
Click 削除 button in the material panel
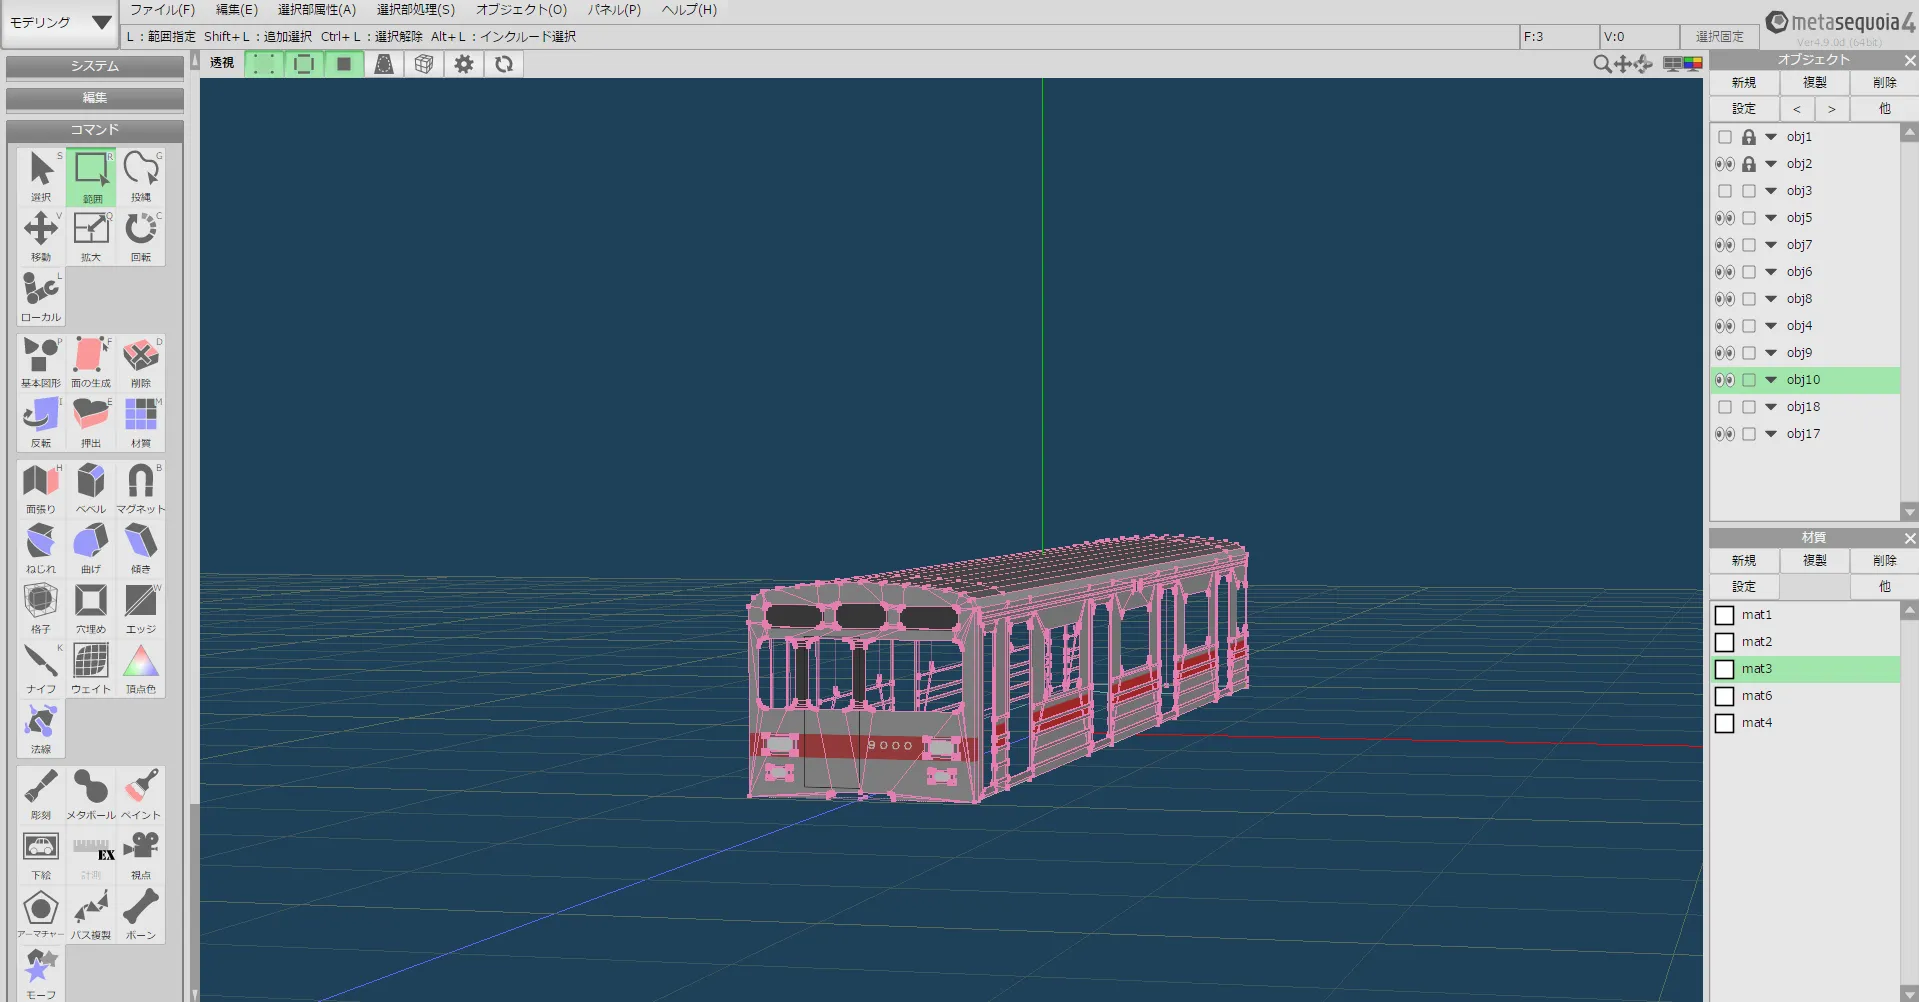(1884, 561)
